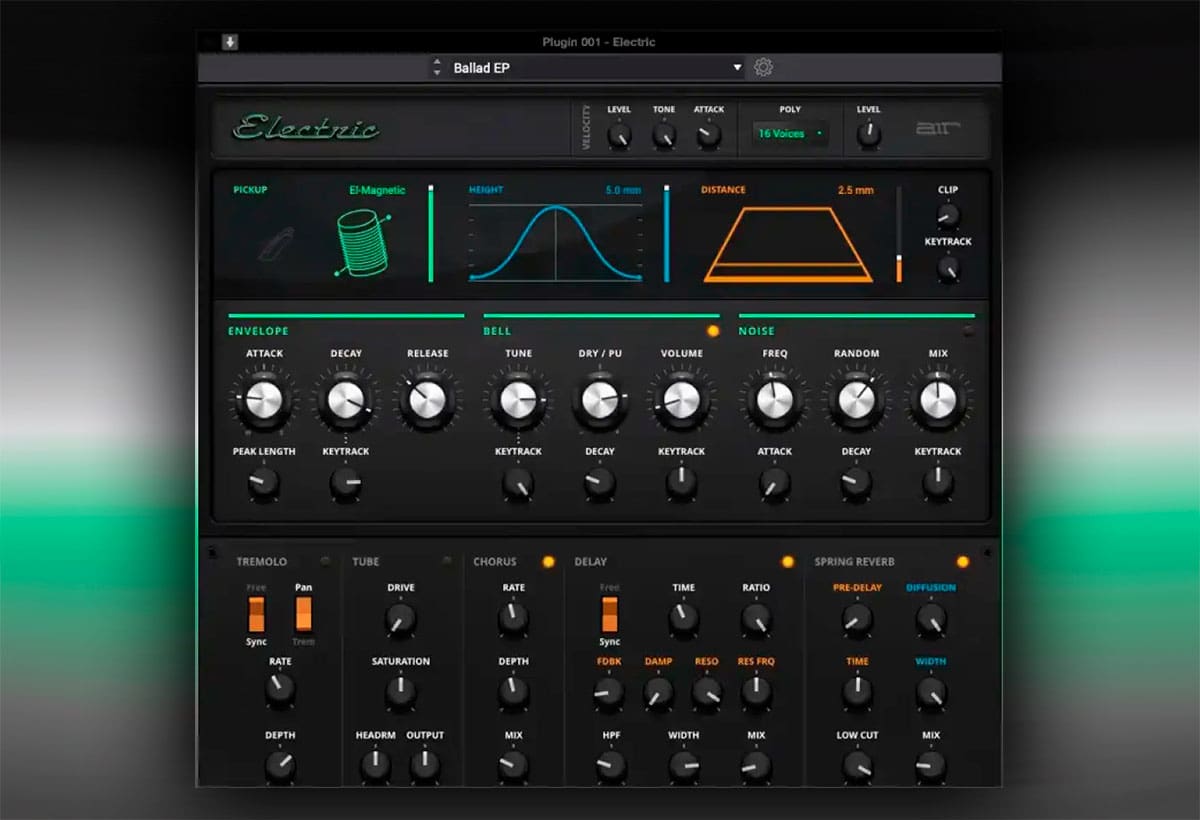Enable the Noise section power LED
Screen dimensions: 1200x820
pos(967,331)
